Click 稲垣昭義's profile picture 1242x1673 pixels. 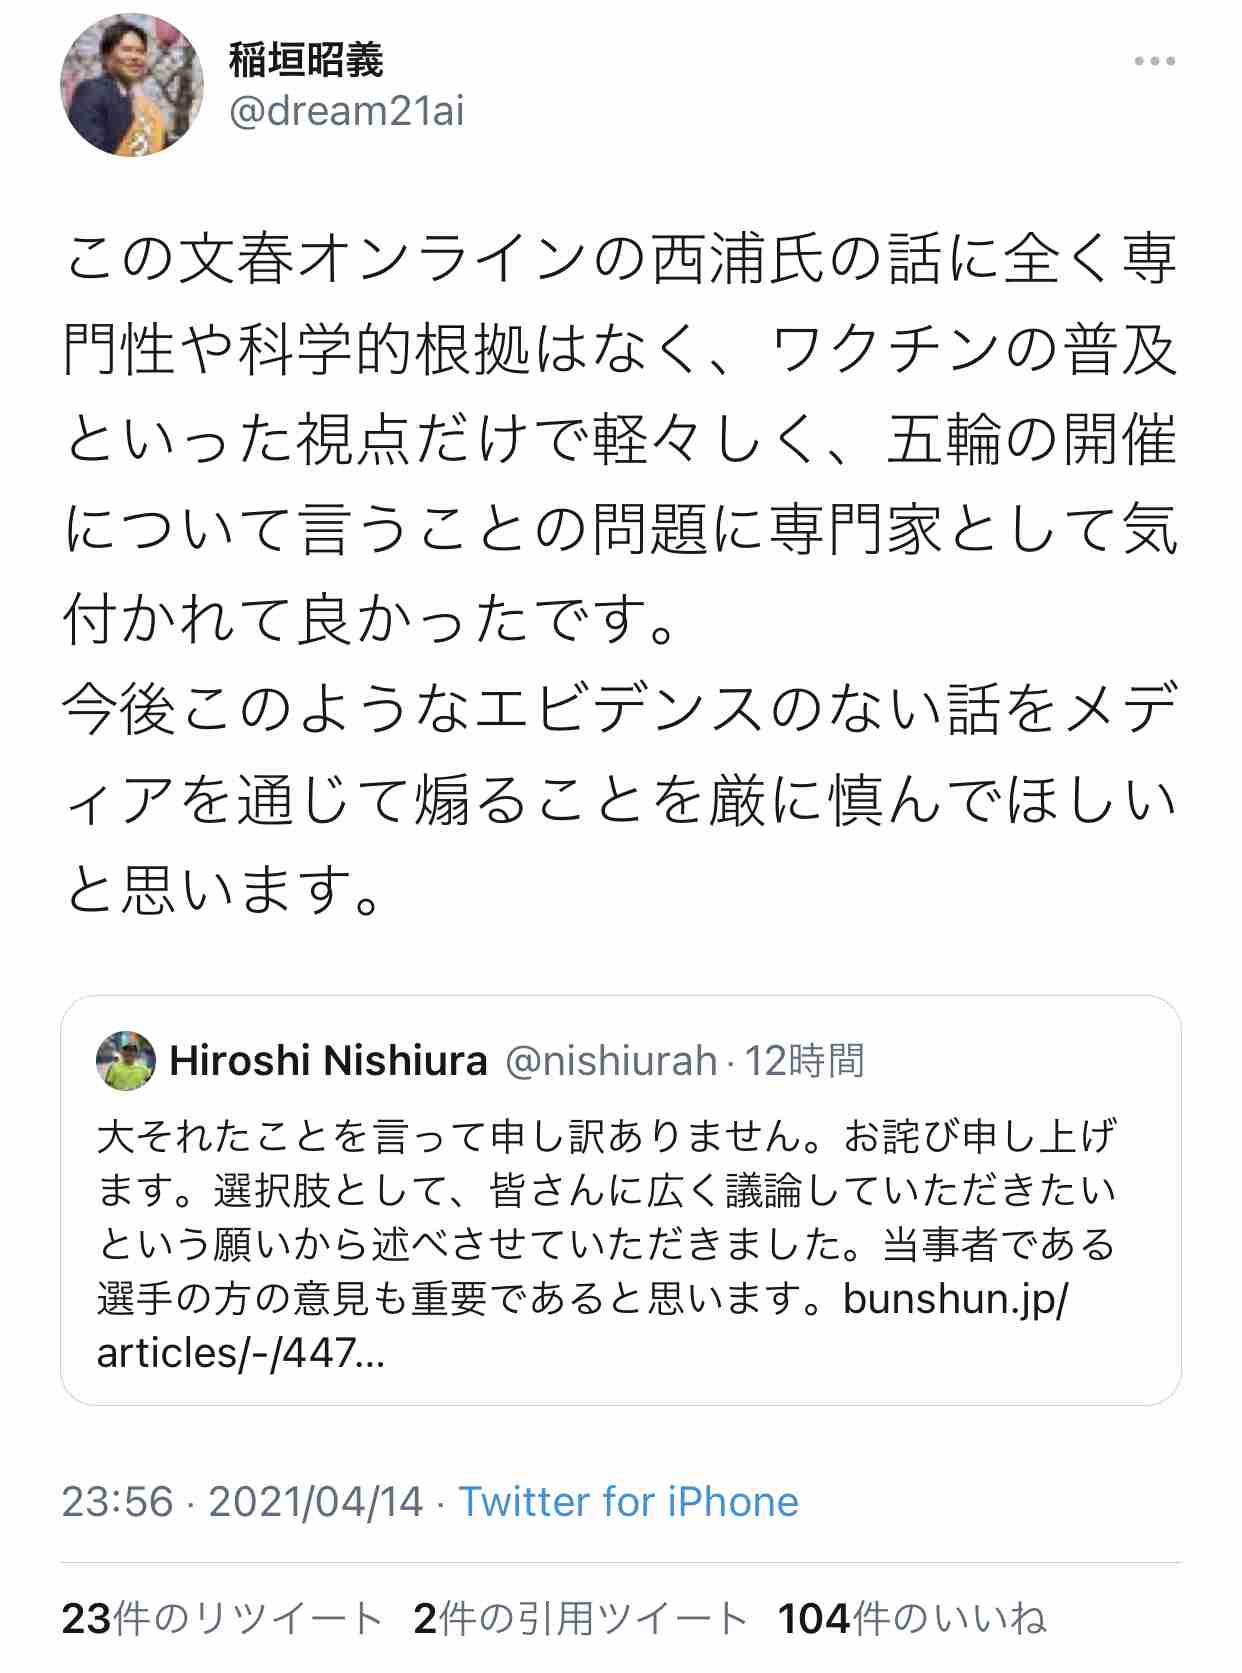[x=135, y=85]
